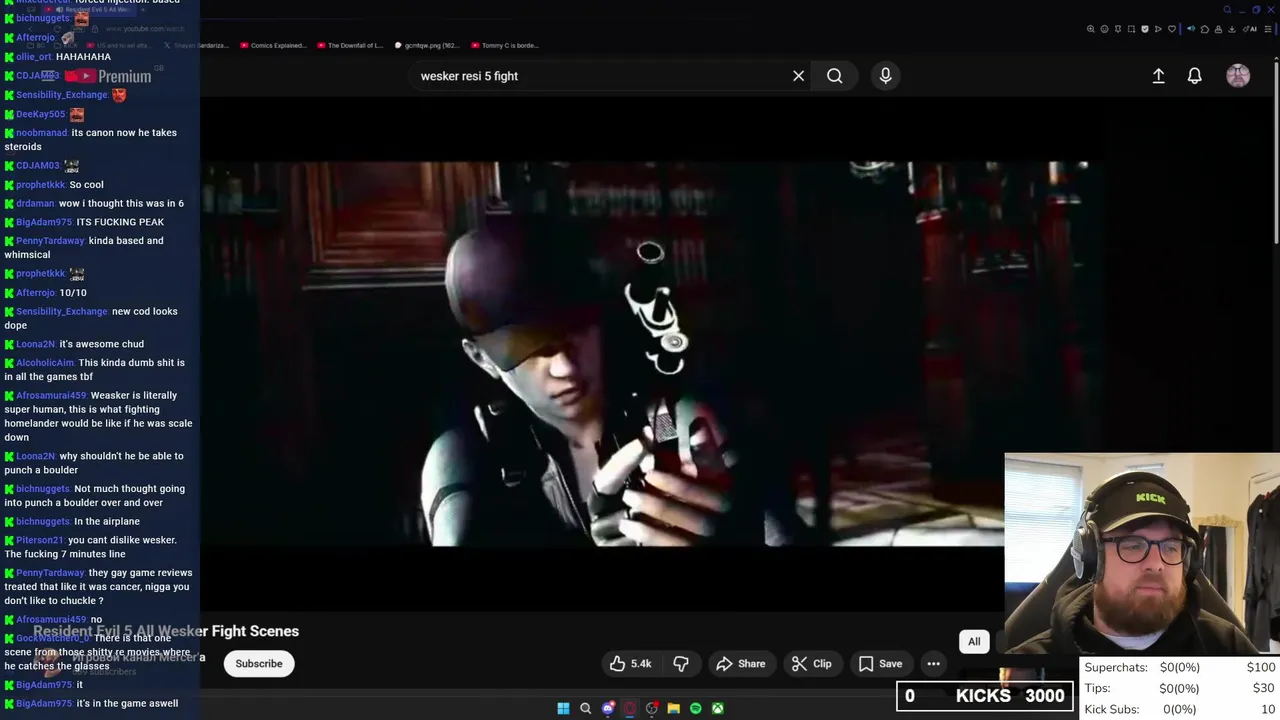Click PennyTardaway's 'kinda based and whimsical'
The width and height of the screenshot is (1280, 720).
pyautogui.click(x=84, y=247)
